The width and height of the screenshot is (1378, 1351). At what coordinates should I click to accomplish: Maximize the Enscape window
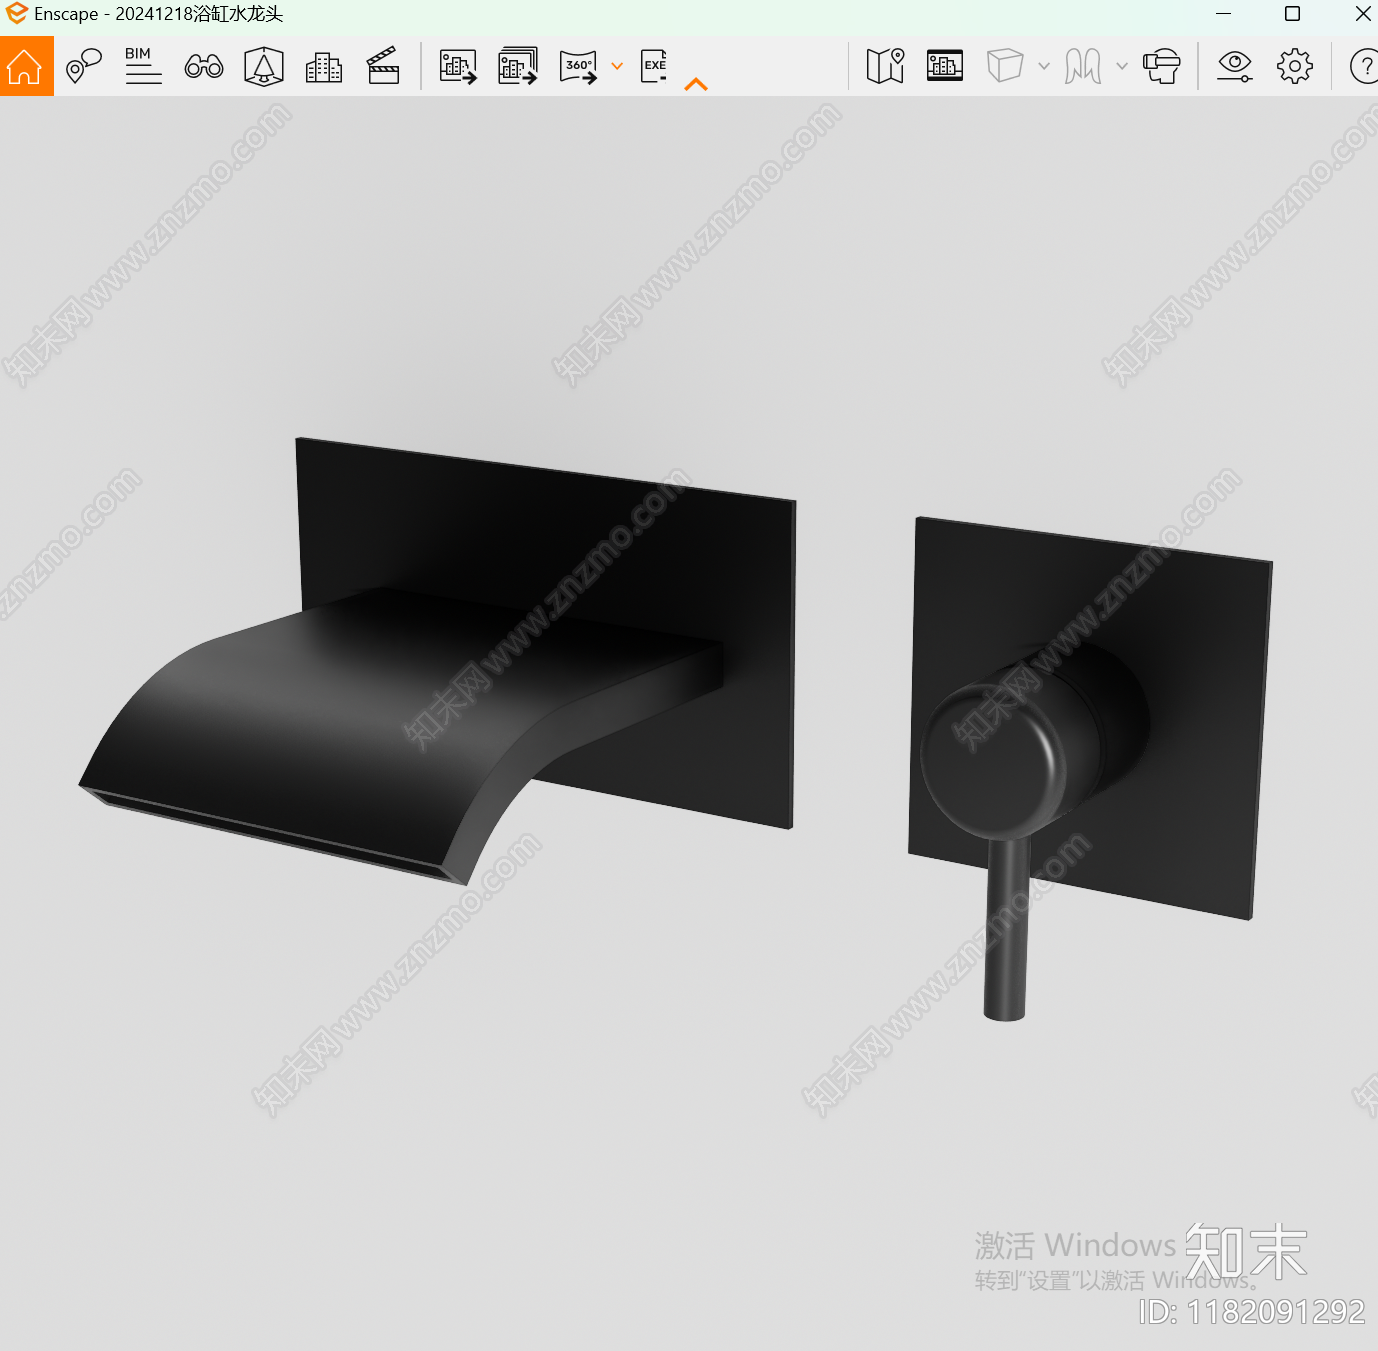click(x=1292, y=14)
